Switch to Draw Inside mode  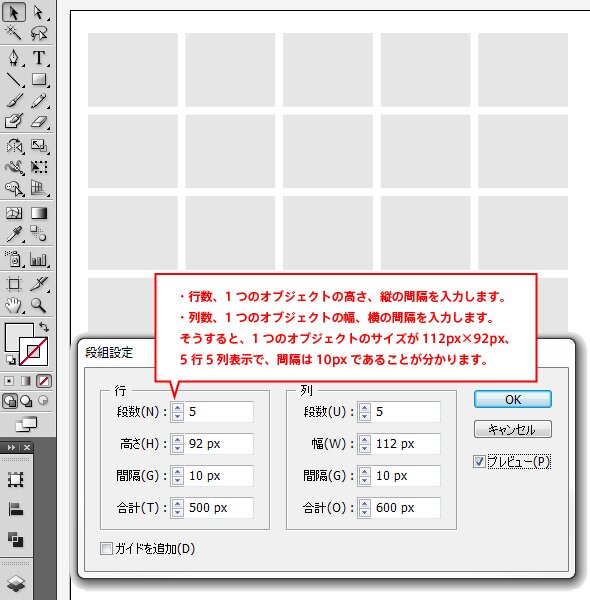[43, 401]
